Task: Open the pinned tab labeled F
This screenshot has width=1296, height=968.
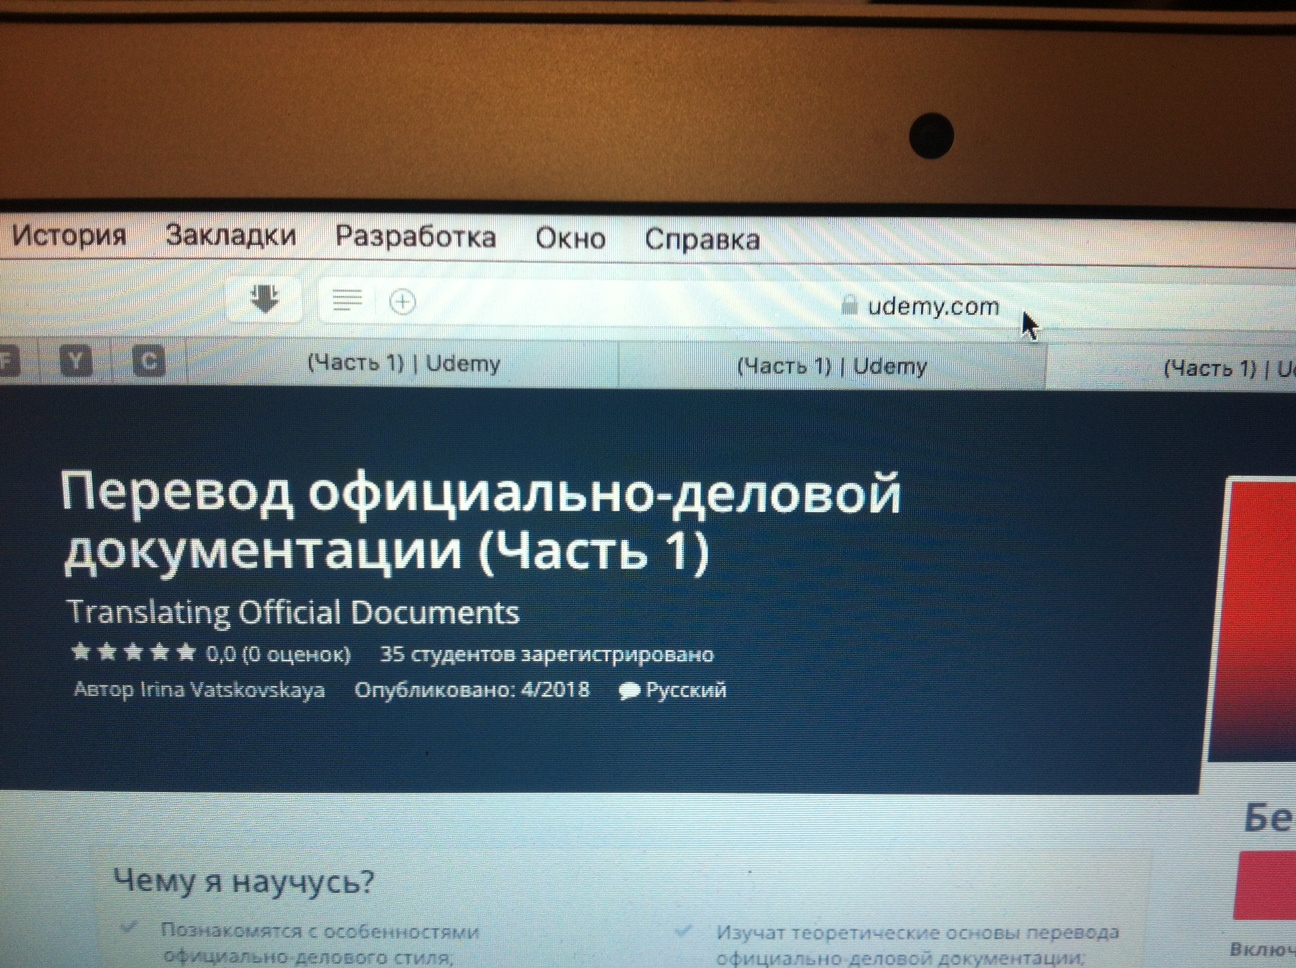Action: tap(8, 360)
